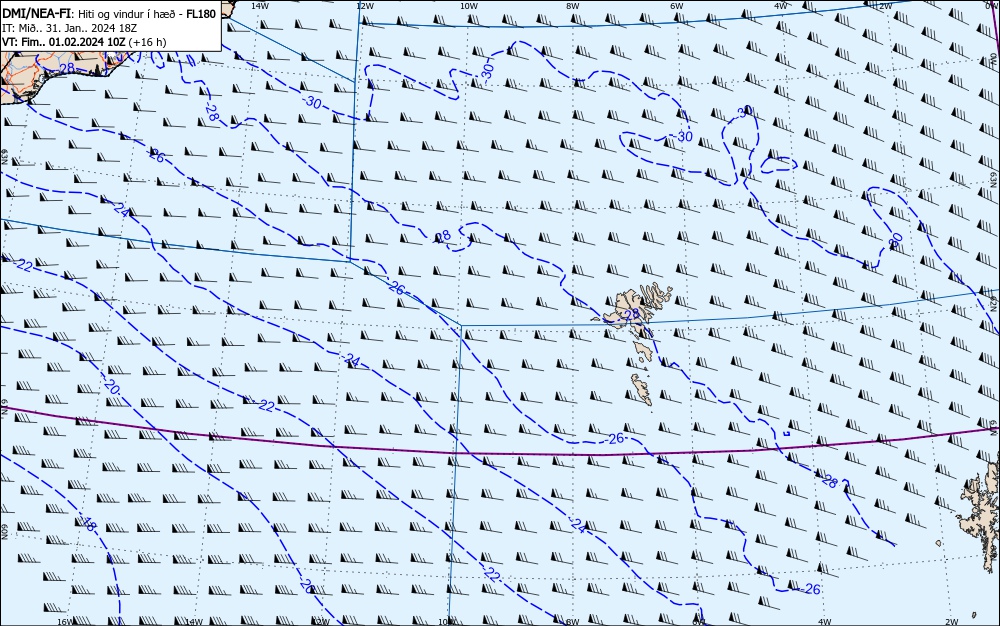Click the '8W' longitude label on top edge
Screen dimensions: 1000x626
[573, 6]
